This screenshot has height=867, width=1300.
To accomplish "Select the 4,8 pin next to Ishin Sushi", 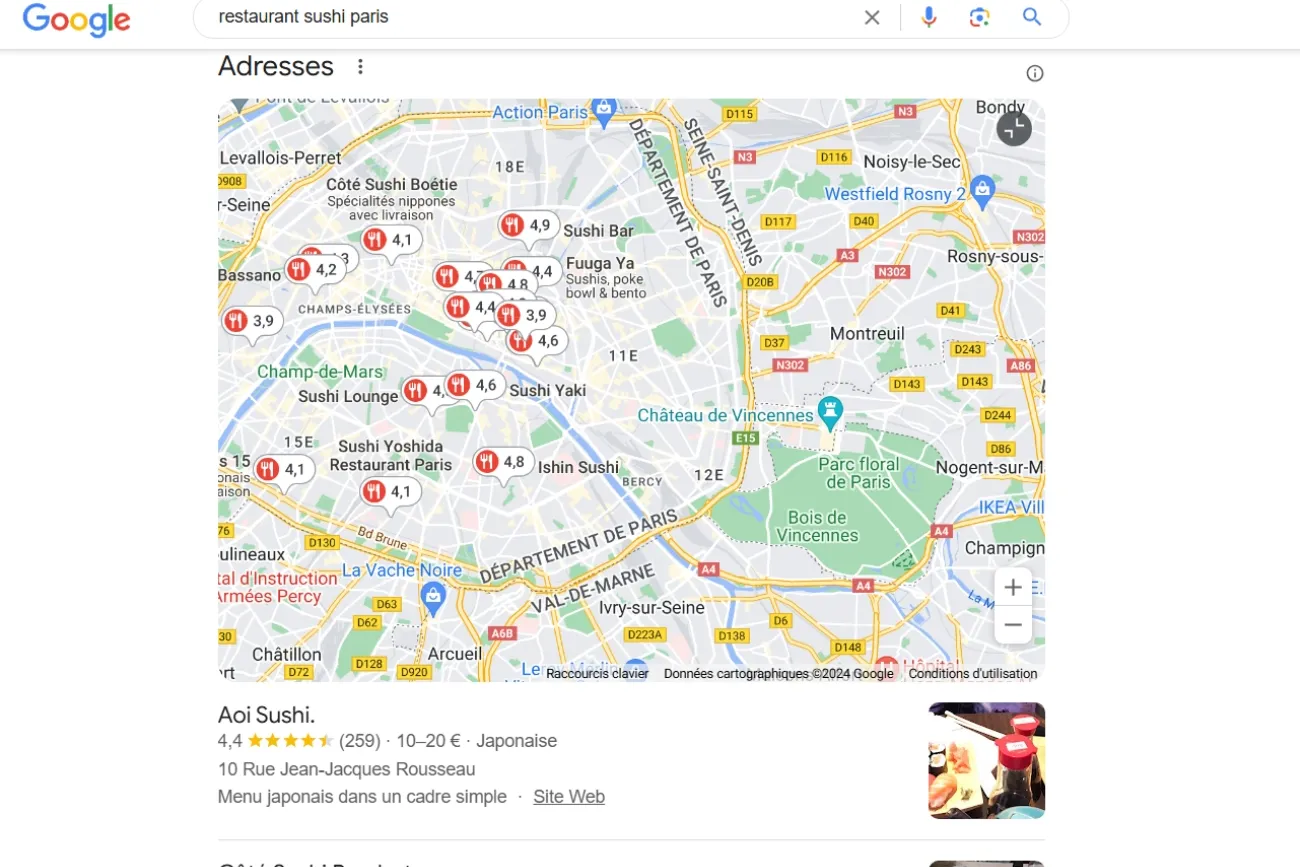I will coord(502,462).
